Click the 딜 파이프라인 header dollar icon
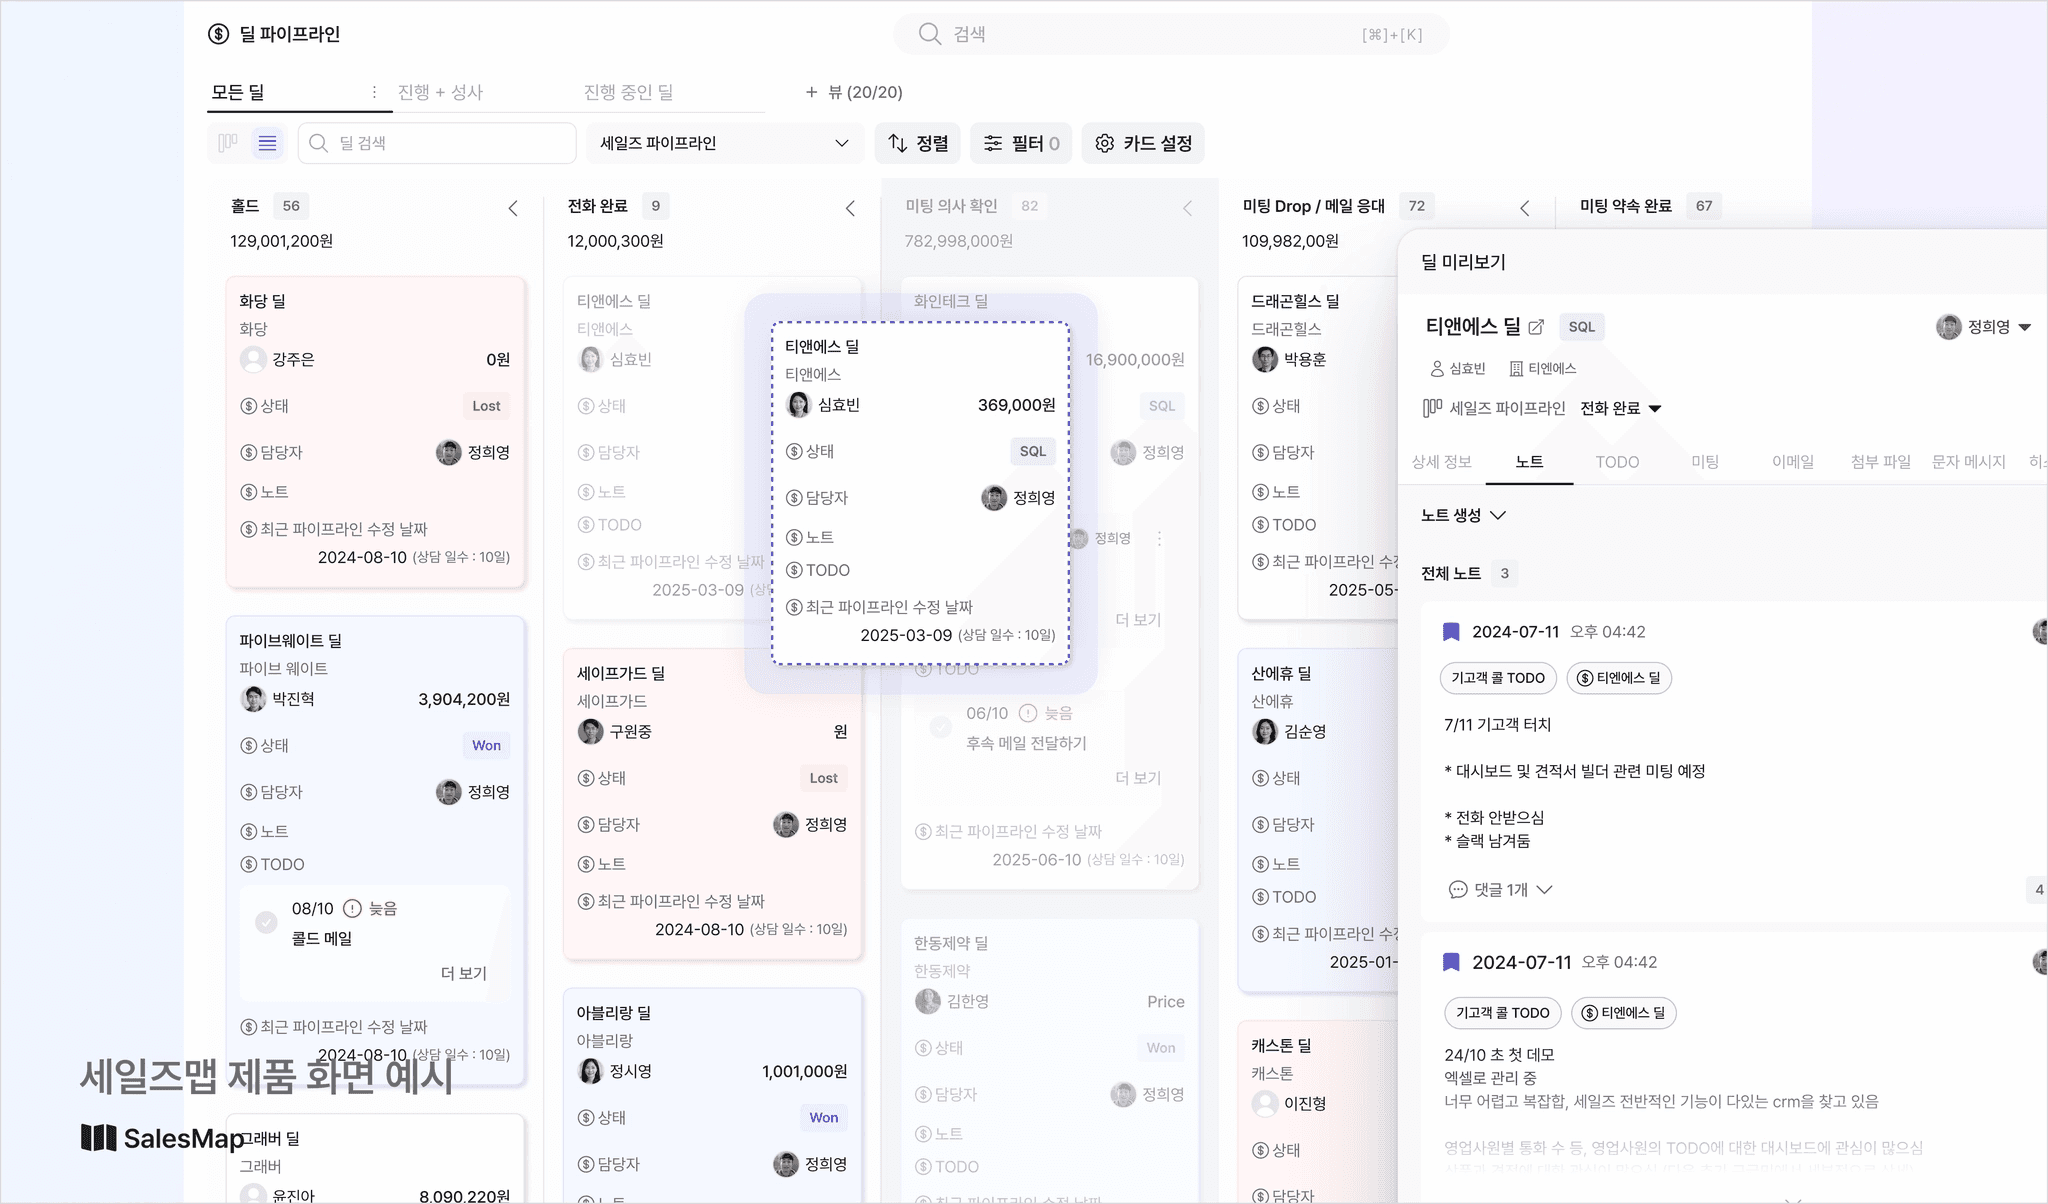This screenshot has width=2048, height=1204. click(218, 34)
